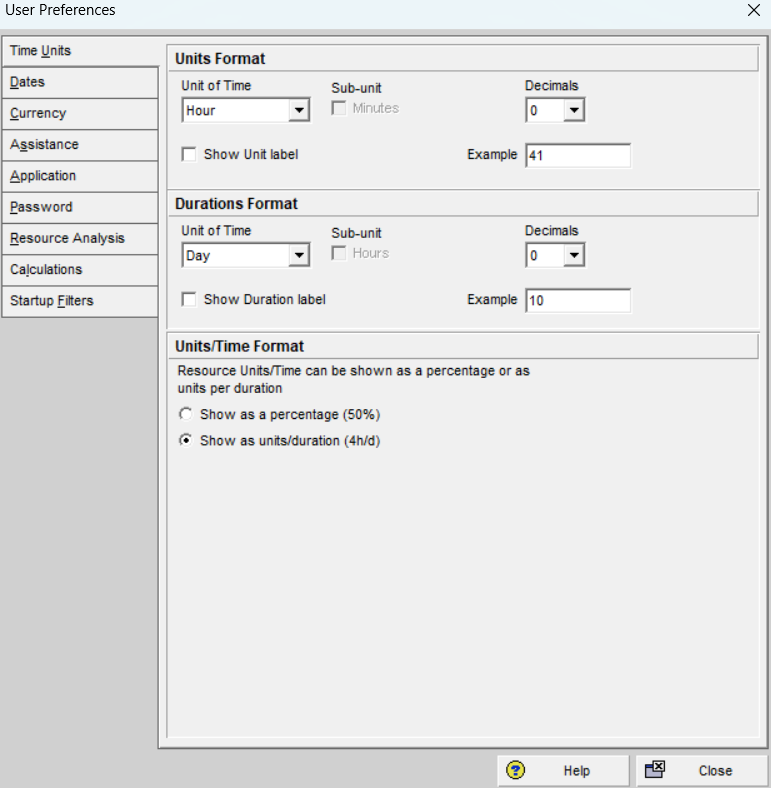Select Show as units/duration (4h/d)
The image size is (771, 788).
pos(186,441)
